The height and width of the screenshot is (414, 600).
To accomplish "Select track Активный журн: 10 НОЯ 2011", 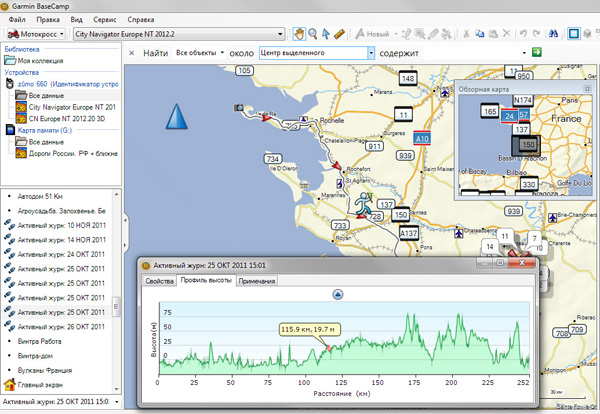I will pos(55,225).
